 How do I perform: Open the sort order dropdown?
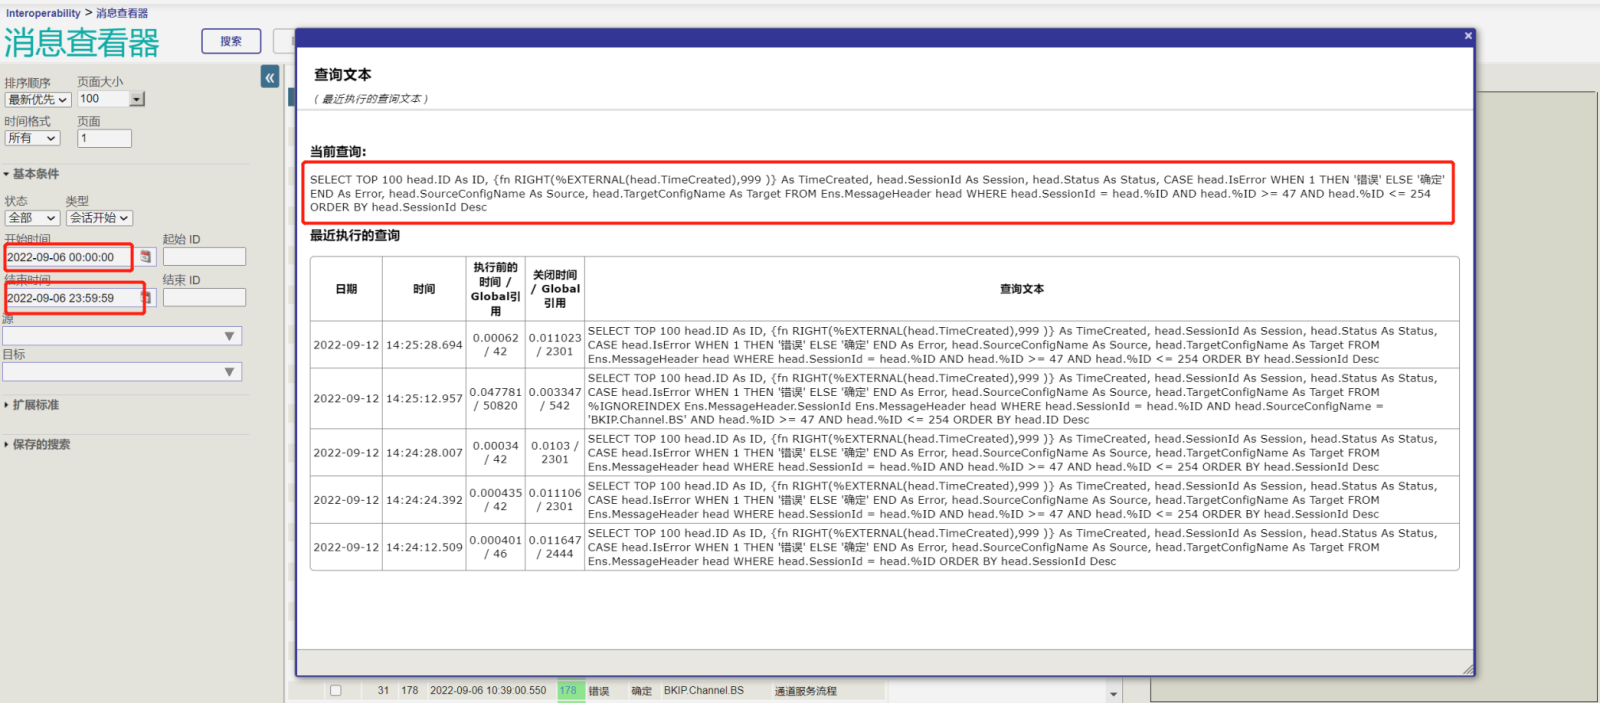pyautogui.click(x=38, y=99)
